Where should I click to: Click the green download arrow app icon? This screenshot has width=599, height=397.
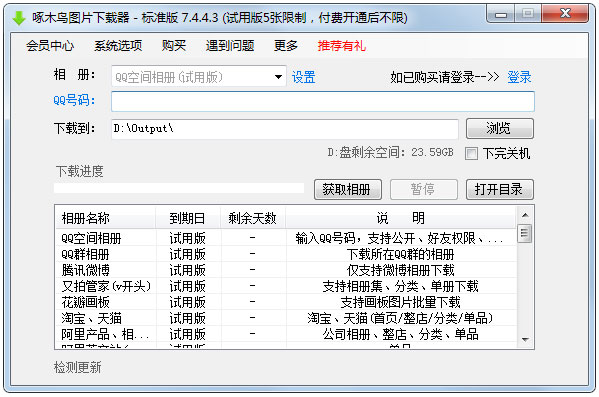[x=18, y=18]
